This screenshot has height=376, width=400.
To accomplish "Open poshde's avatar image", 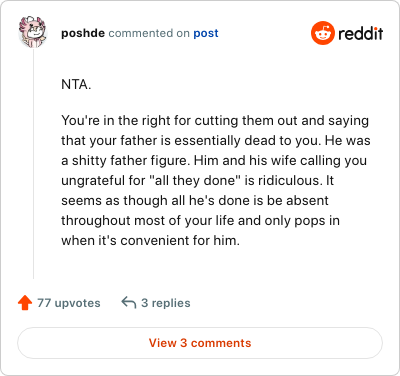I will click(33, 32).
